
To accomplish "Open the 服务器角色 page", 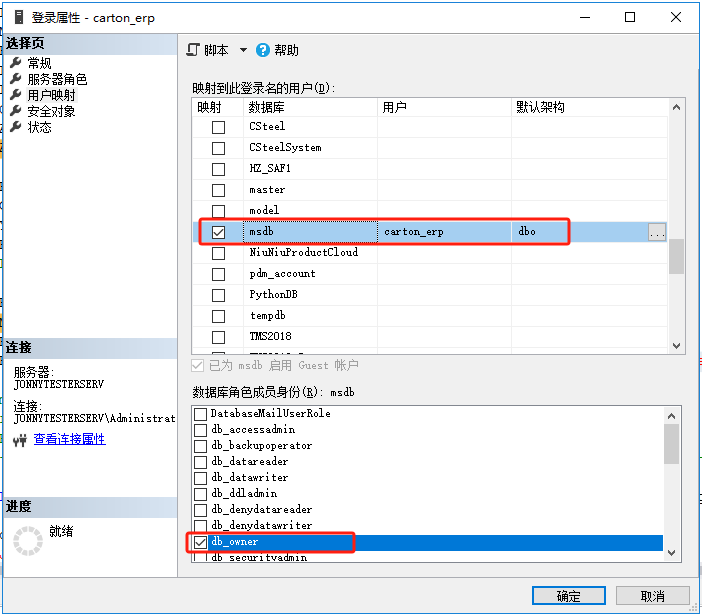I will 57,79.
